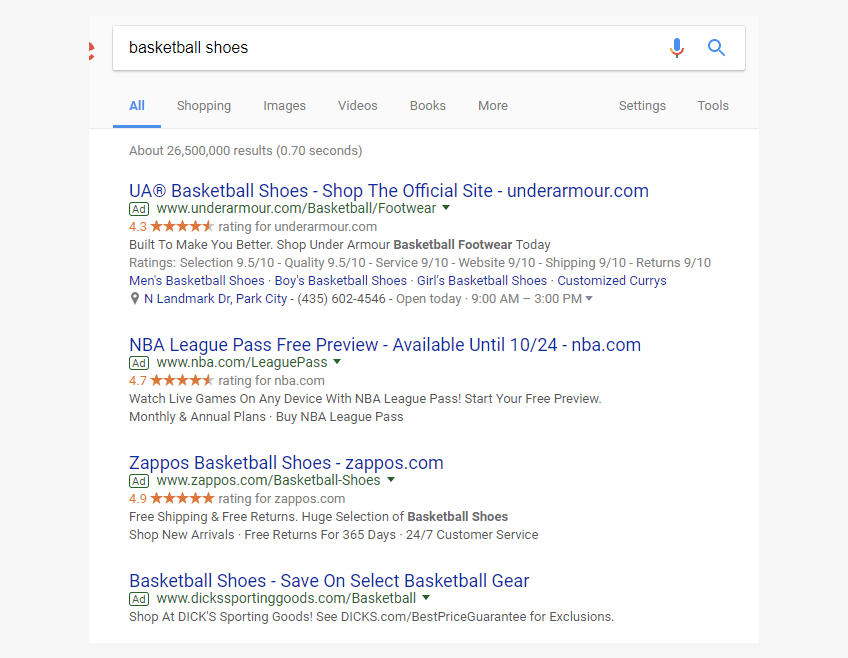848x658 pixels.
Task: Open the More menu
Action: coord(493,106)
